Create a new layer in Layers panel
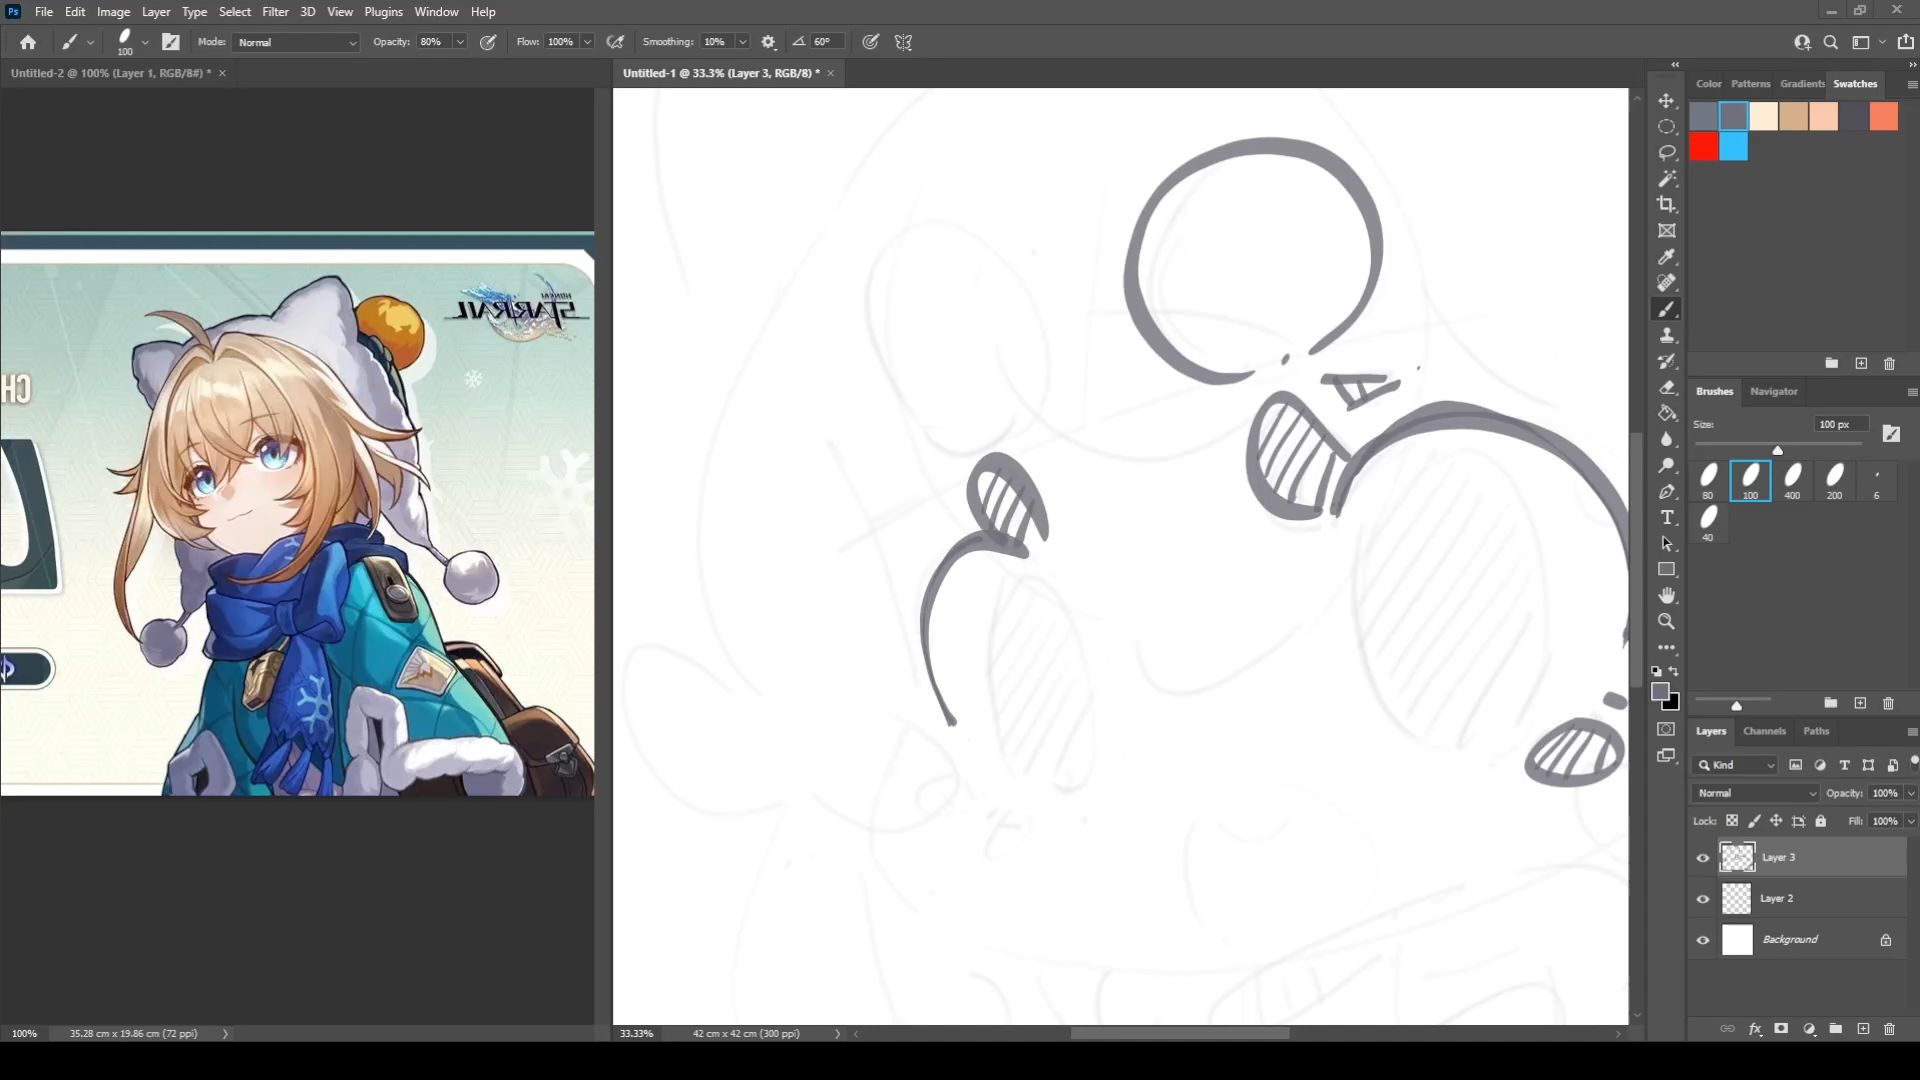 (x=1863, y=1029)
